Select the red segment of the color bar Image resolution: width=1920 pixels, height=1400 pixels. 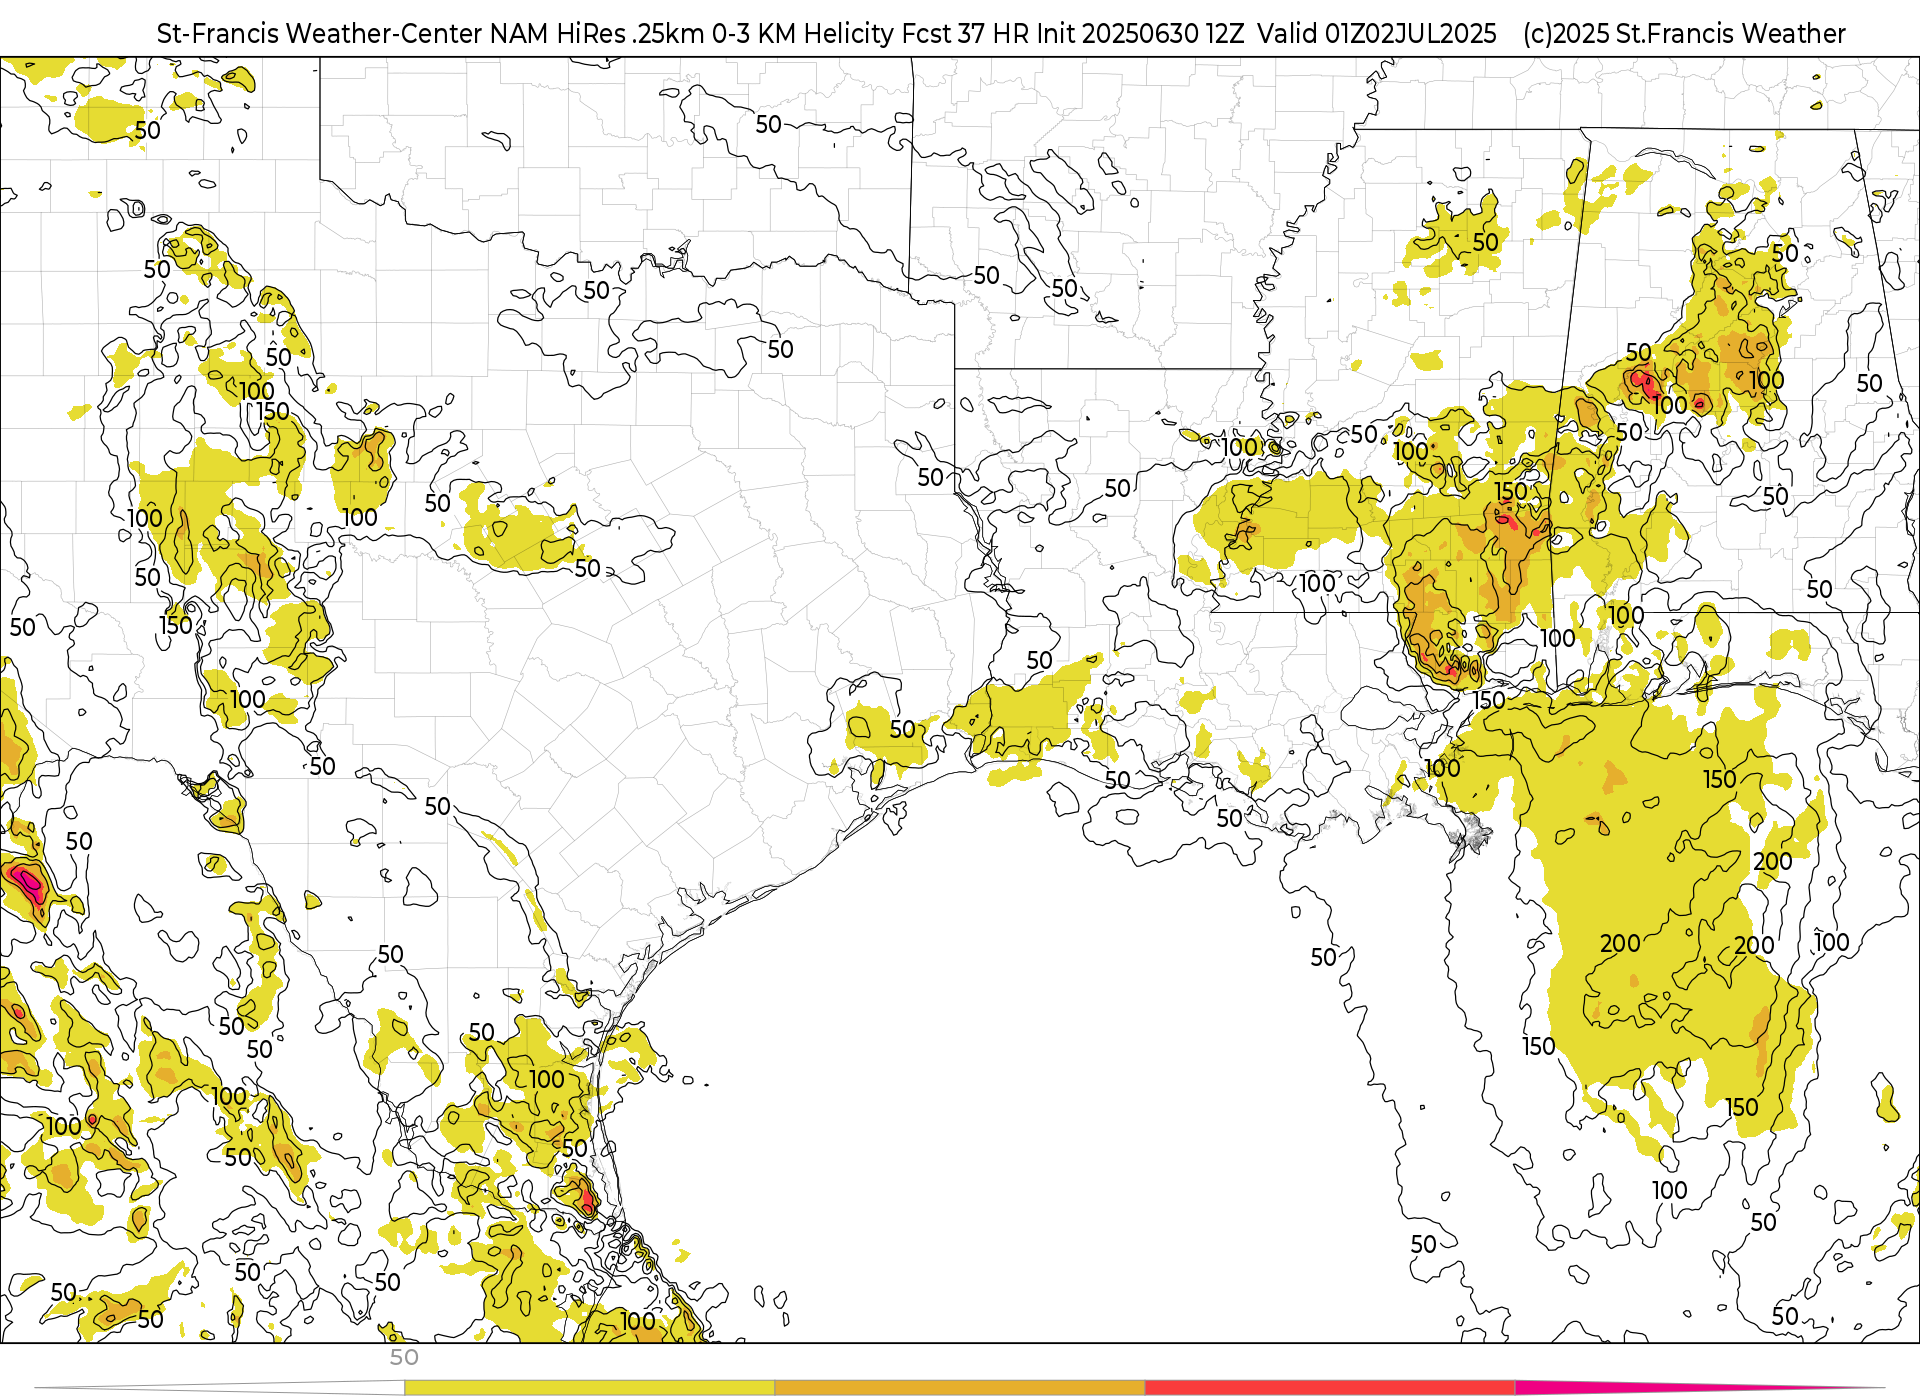point(1330,1388)
